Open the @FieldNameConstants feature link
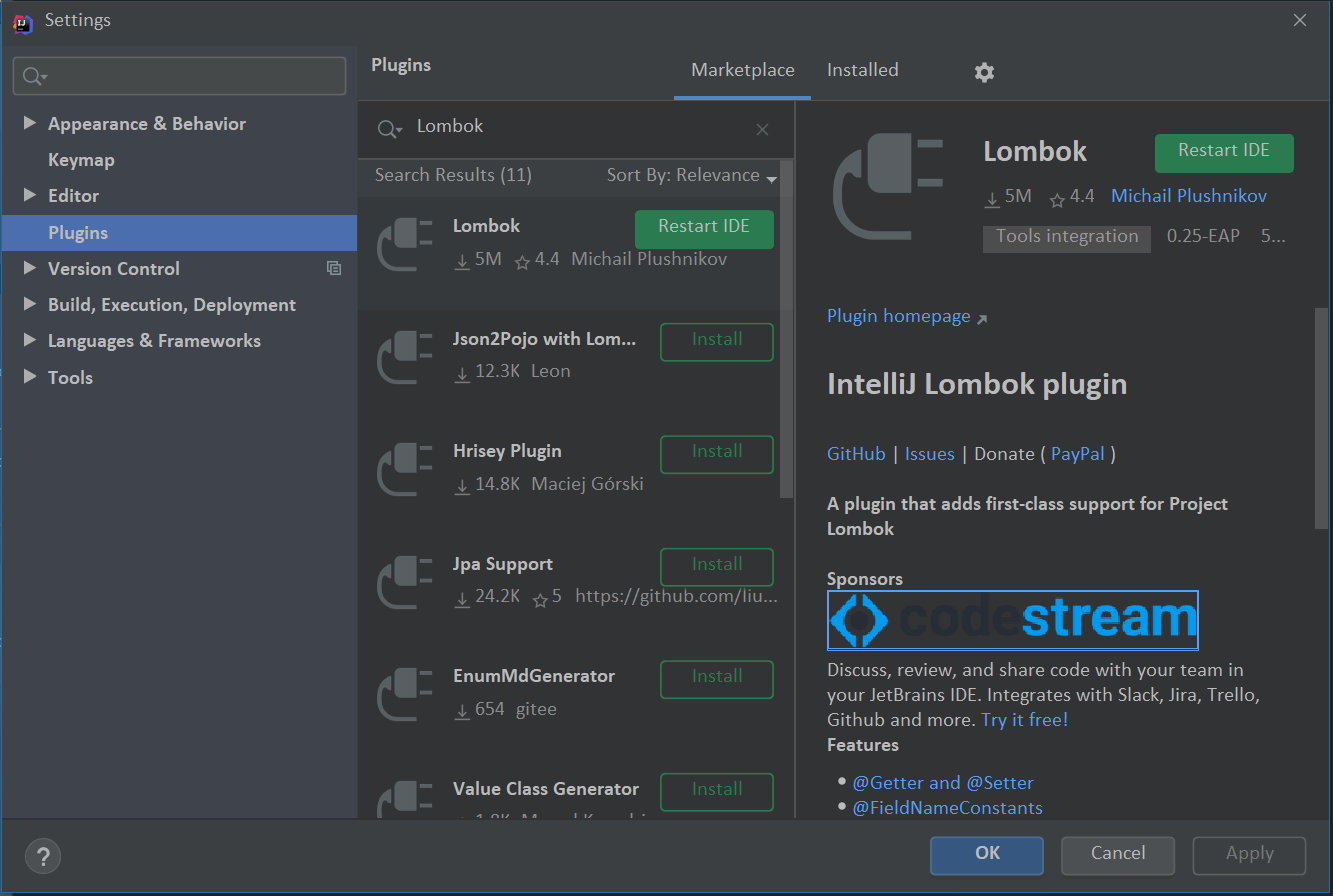Screen dimensions: 1333x896 [x=947, y=808]
